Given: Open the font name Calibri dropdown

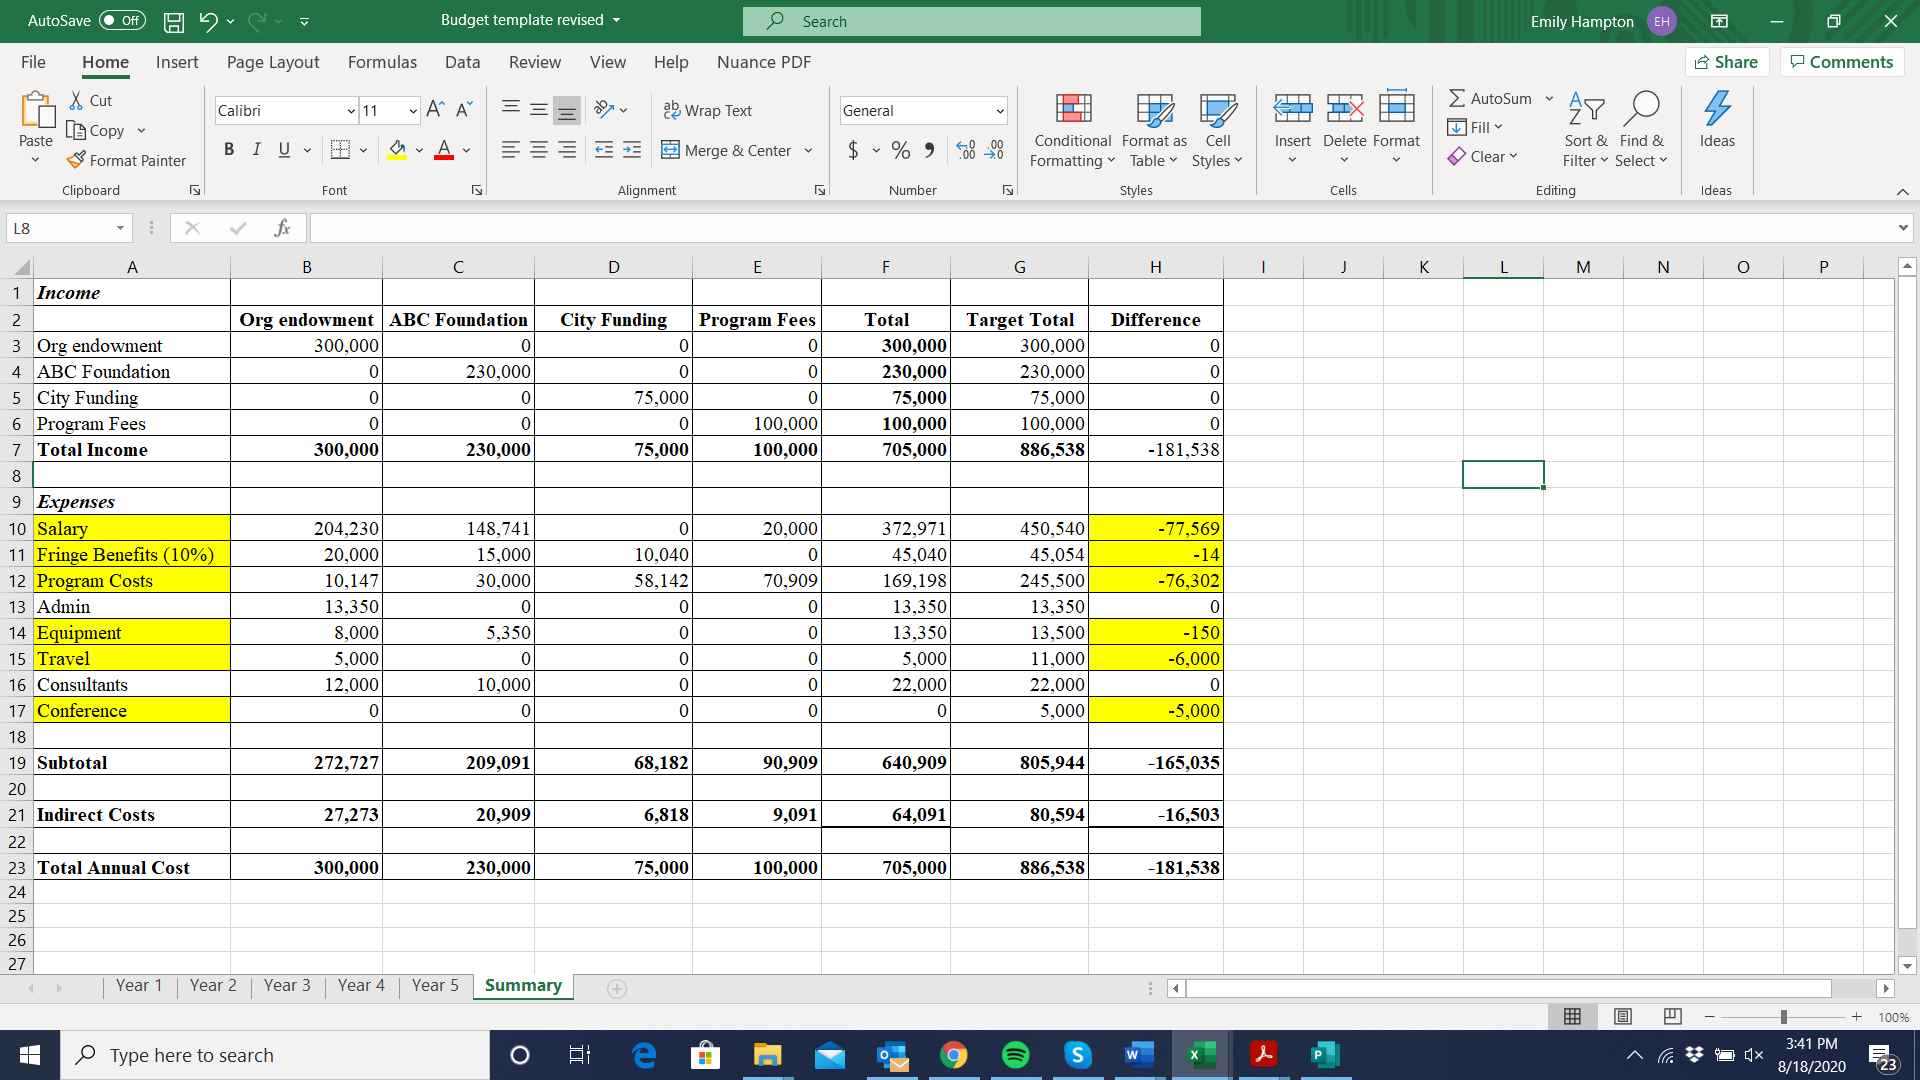Looking at the screenshot, I should [351, 110].
